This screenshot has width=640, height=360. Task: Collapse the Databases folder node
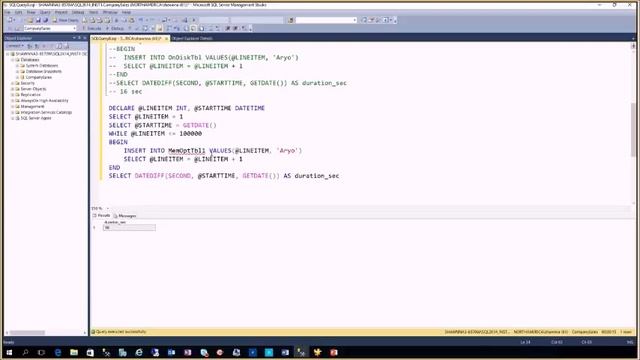pyautogui.click(x=13, y=60)
